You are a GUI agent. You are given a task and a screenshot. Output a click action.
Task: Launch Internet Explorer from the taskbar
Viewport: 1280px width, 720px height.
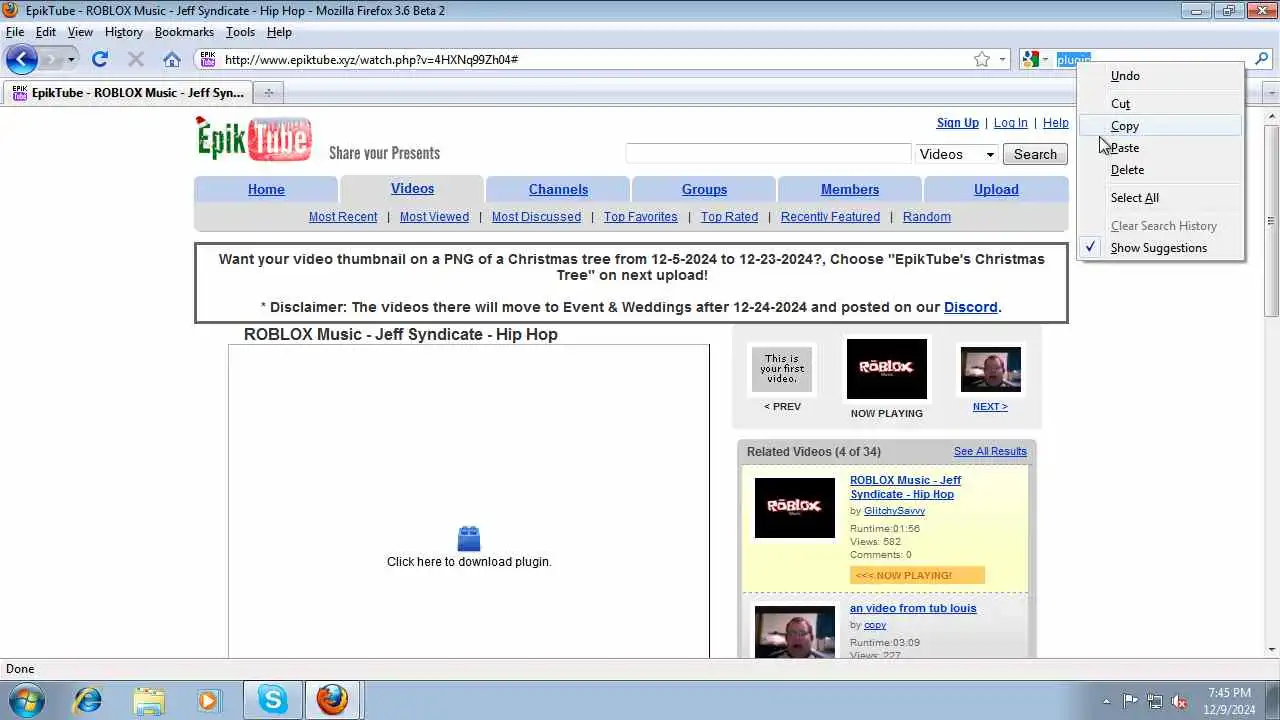(x=88, y=700)
